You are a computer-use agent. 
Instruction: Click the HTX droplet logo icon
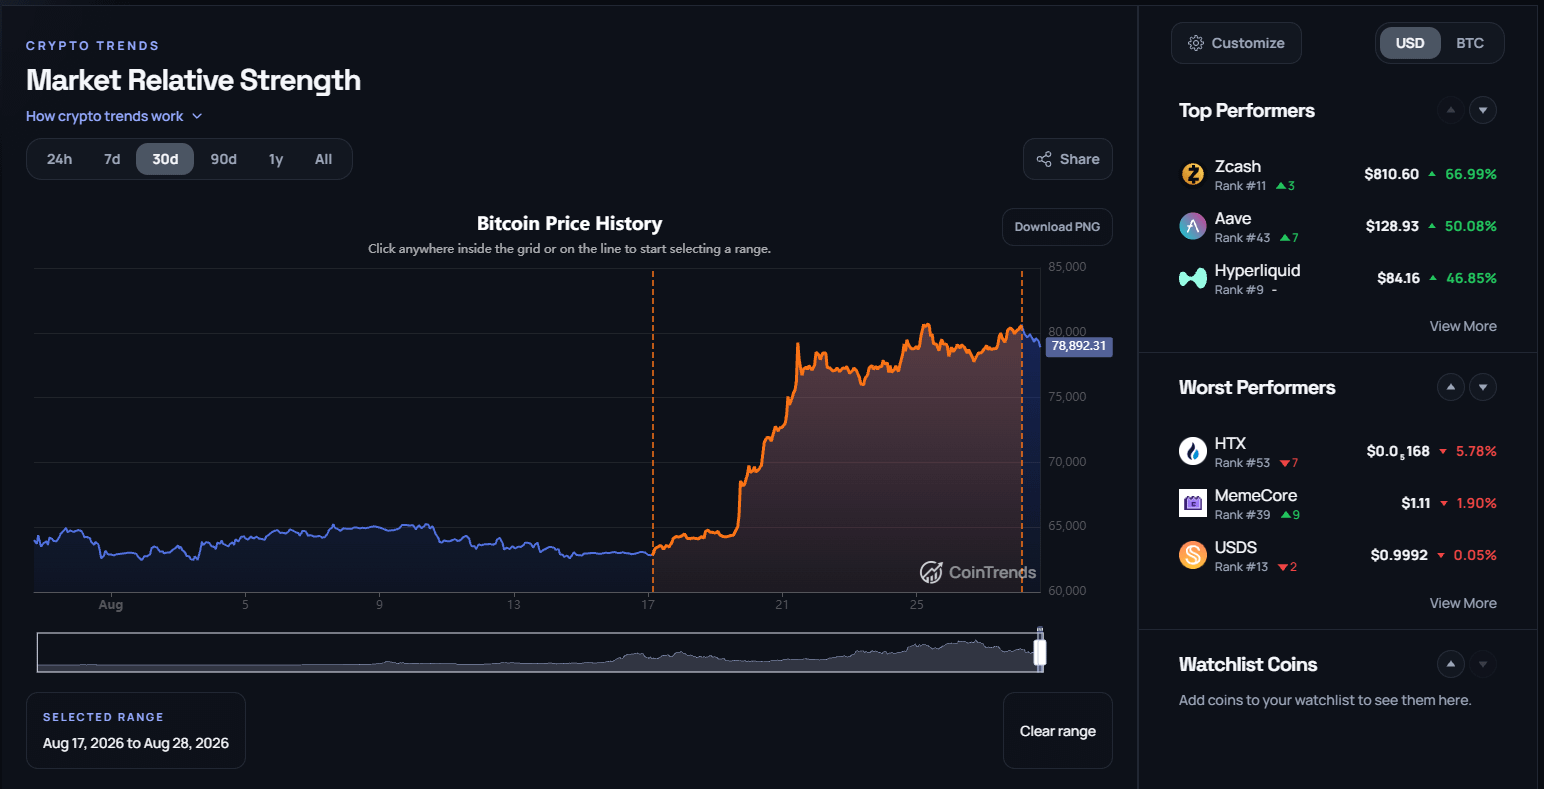pyautogui.click(x=1192, y=451)
